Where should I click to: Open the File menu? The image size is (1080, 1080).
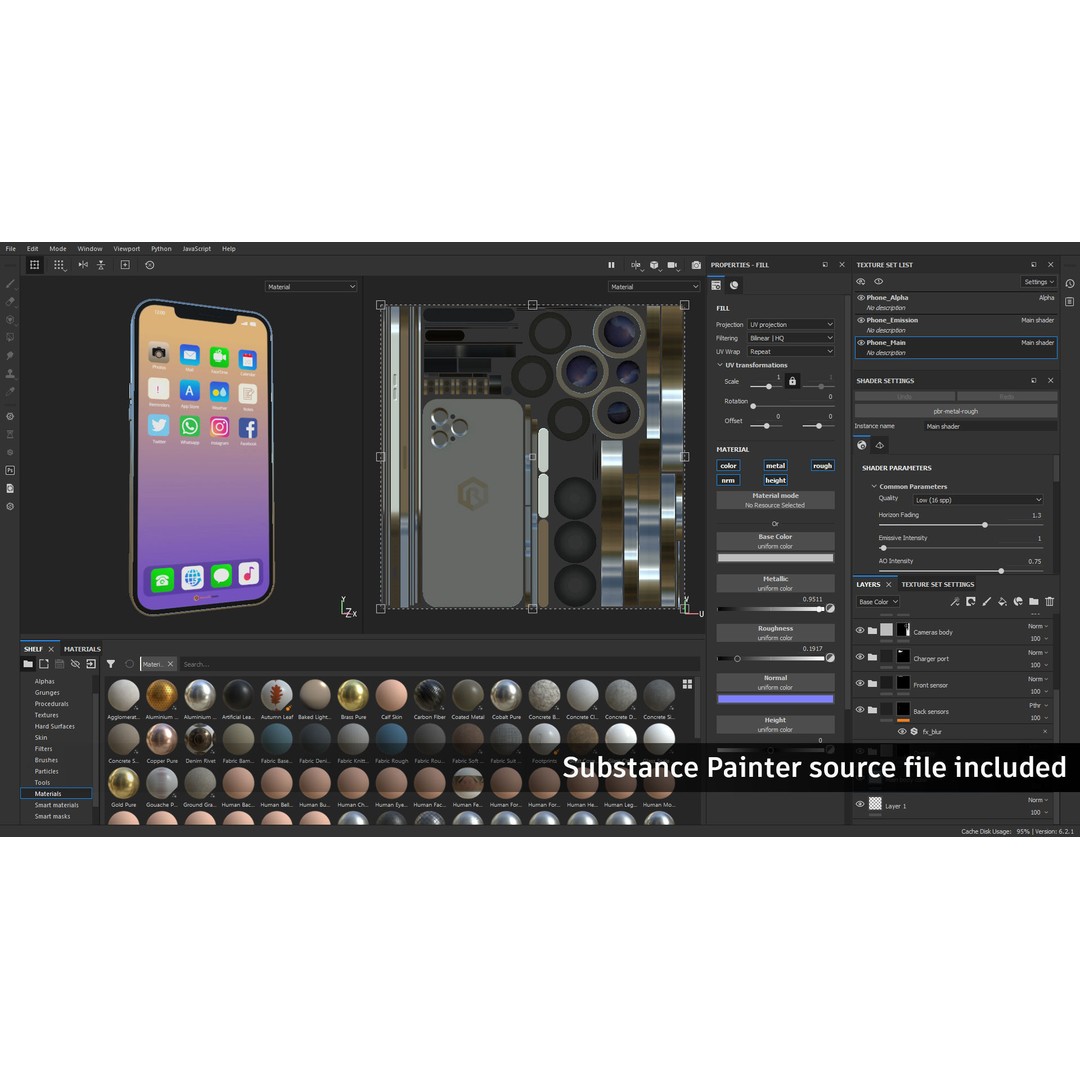point(10,249)
